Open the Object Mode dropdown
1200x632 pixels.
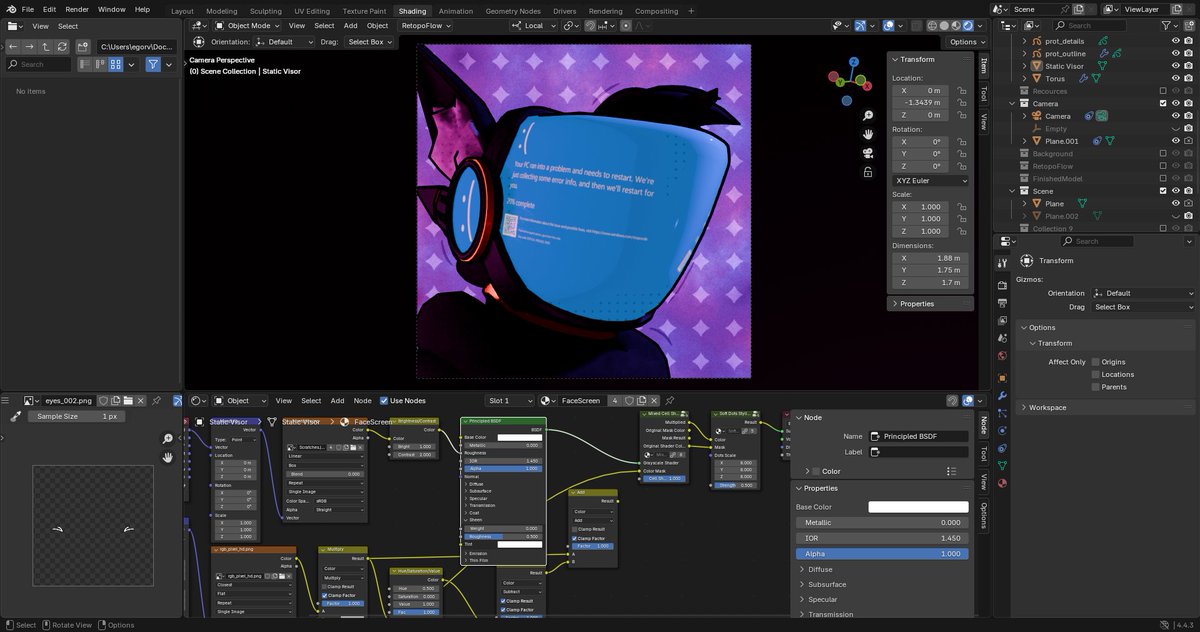[246, 26]
